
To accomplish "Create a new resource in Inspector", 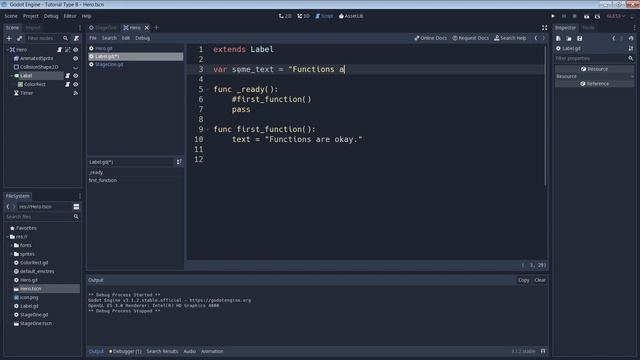I will click(x=558, y=38).
